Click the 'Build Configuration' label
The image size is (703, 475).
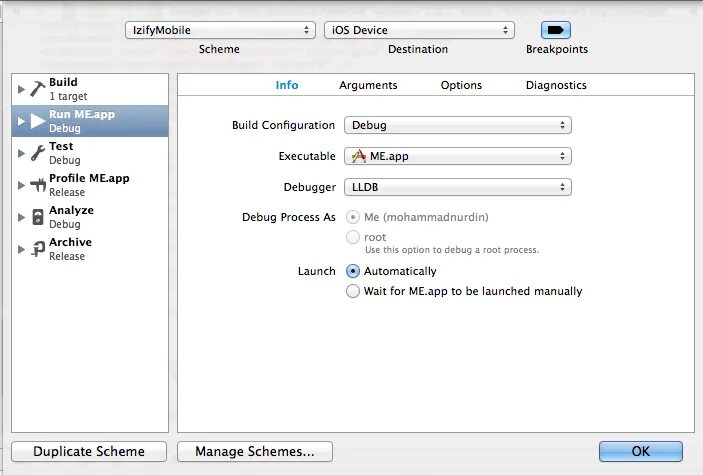pyautogui.click(x=283, y=125)
